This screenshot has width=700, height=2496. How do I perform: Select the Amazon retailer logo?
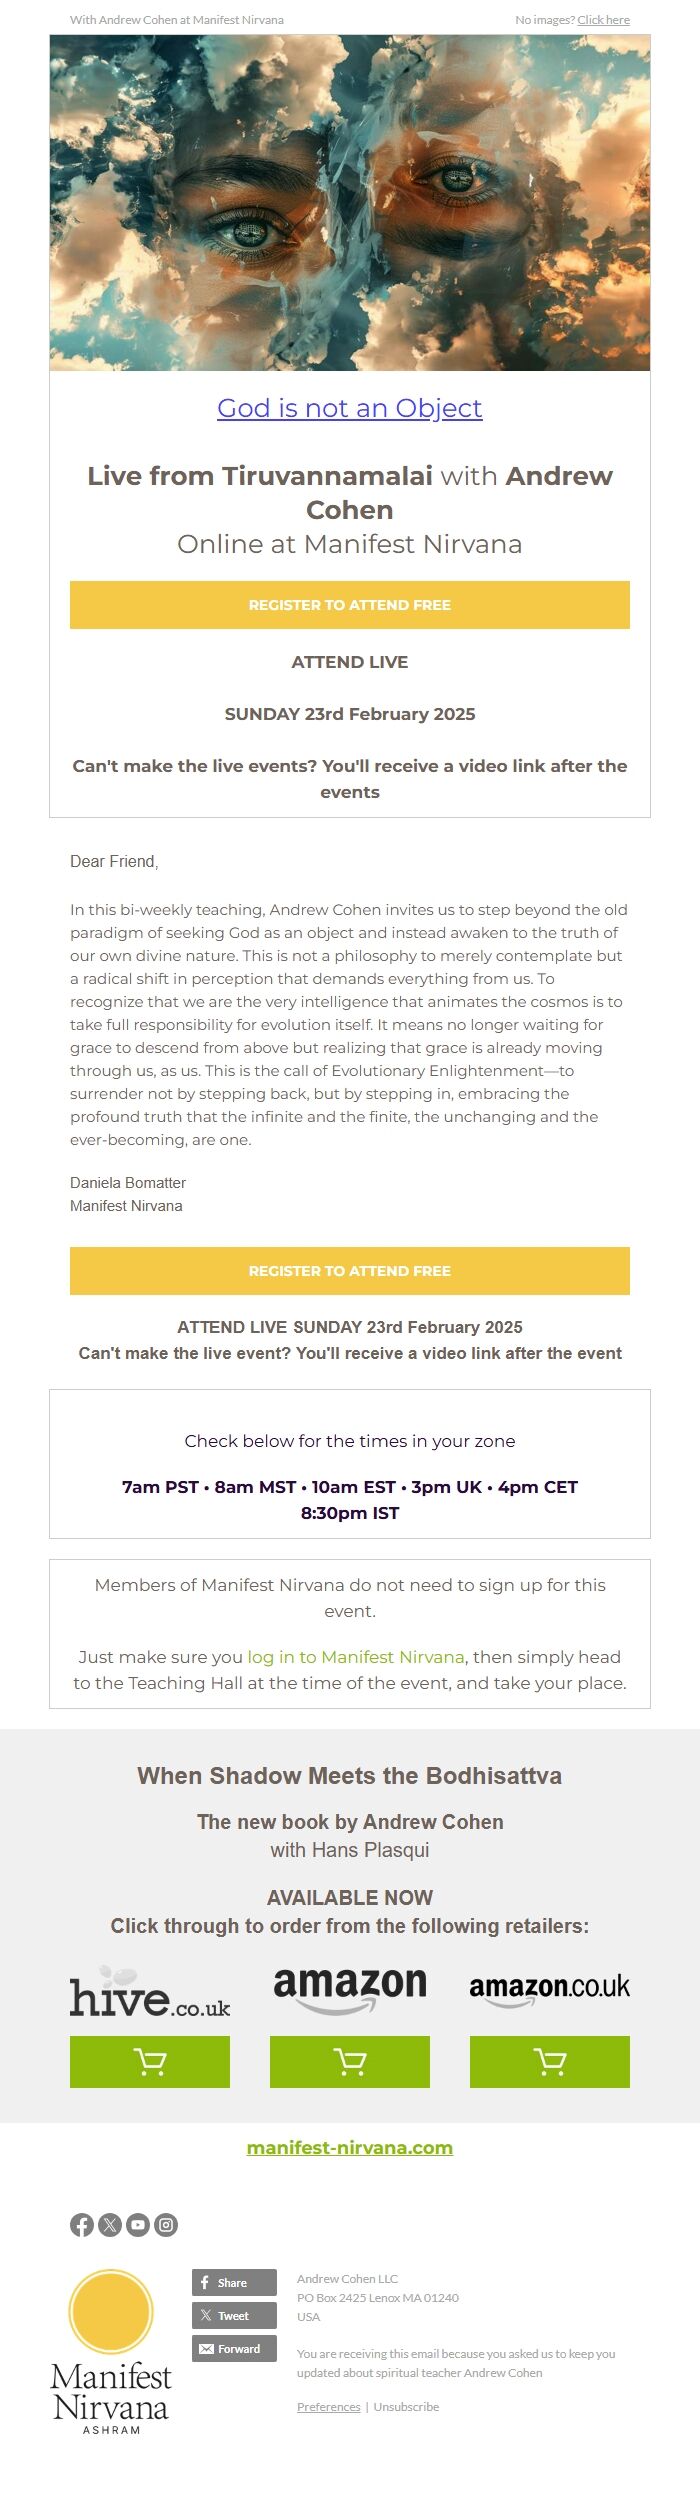tap(349, 1985)
